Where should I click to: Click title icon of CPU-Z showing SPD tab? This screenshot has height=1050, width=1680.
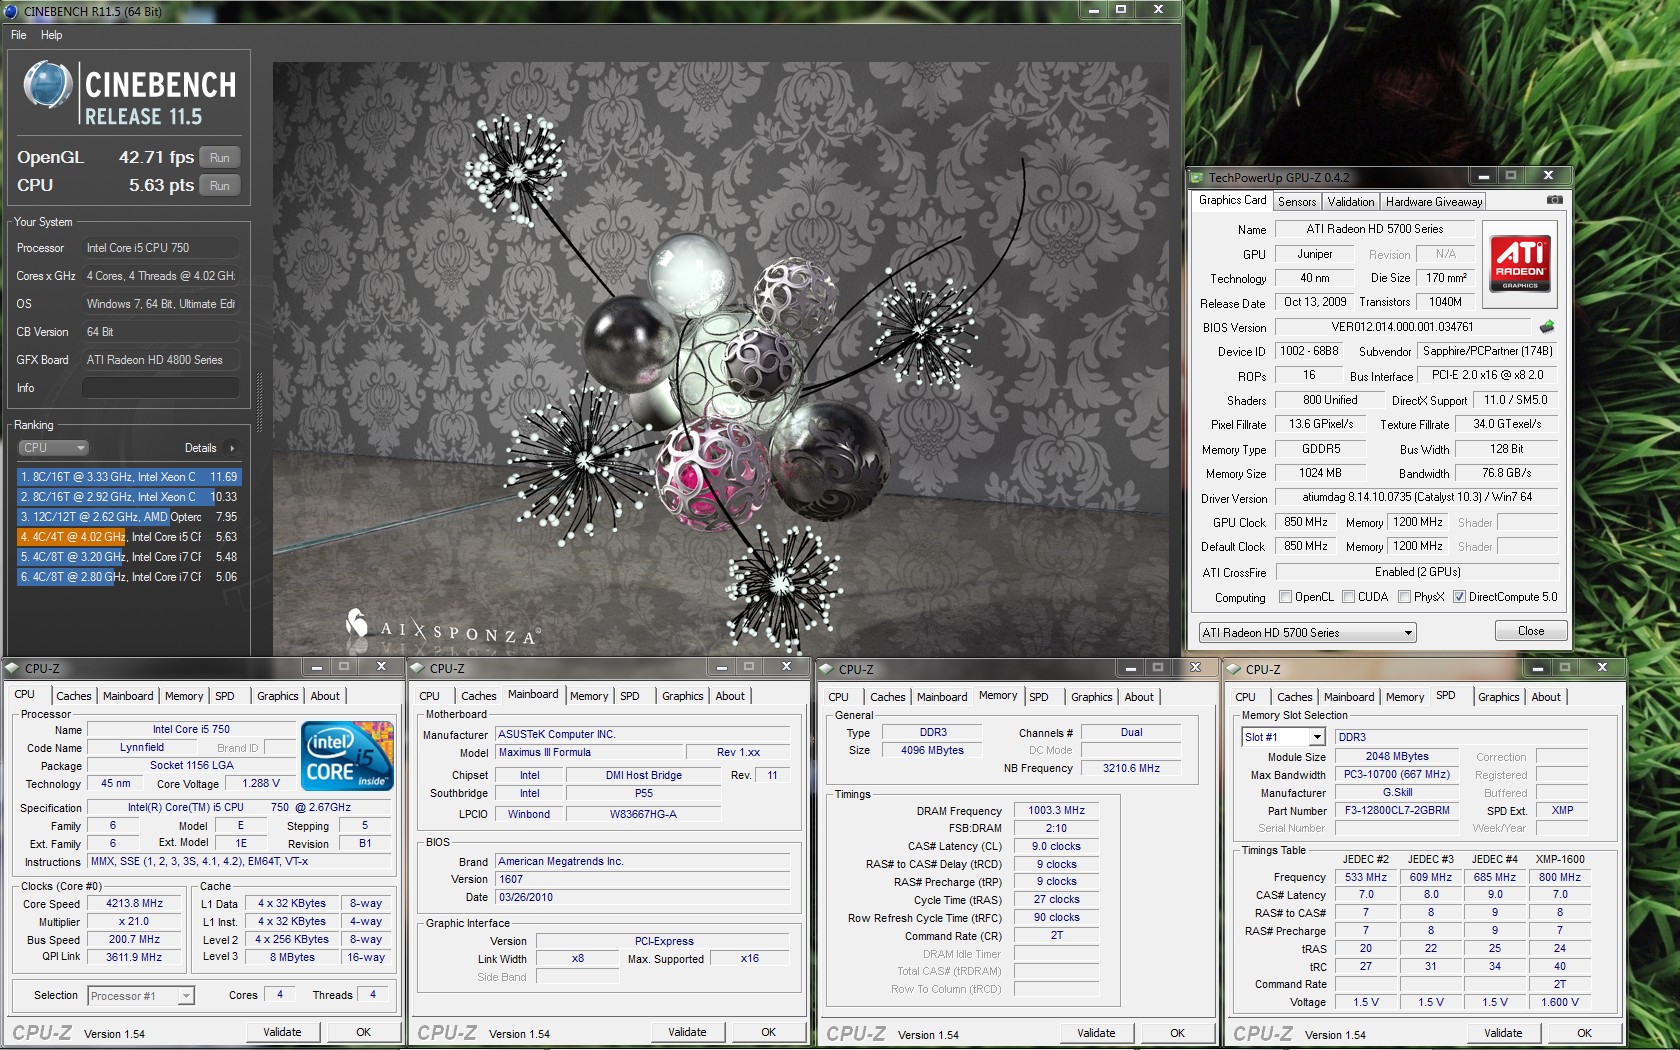coord(1233,669)
